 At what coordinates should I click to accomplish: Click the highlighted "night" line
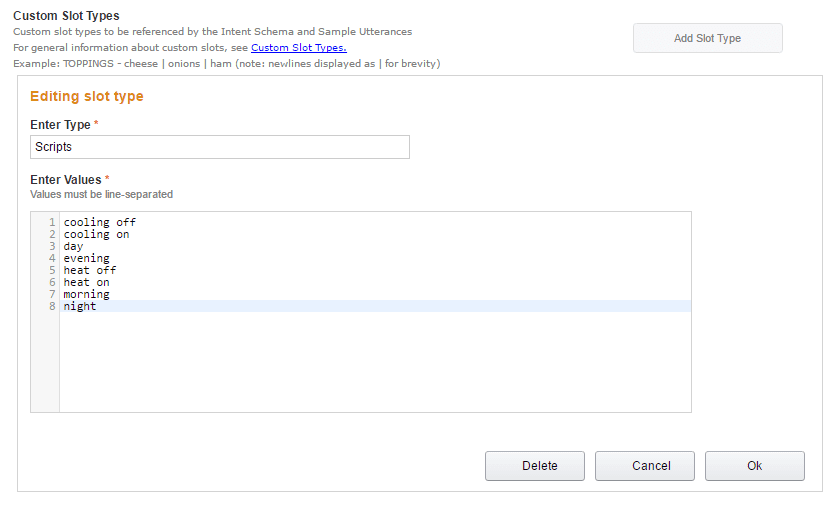pyautogui.click(x=80, y=306)
